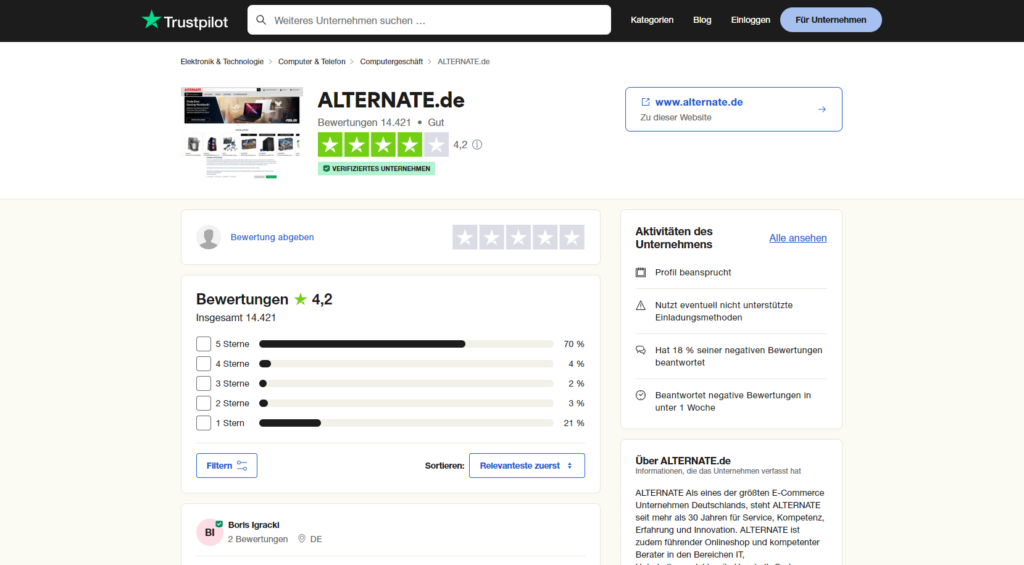The image size is (1024, 565).
Task: Click the Trustpilot star logo
Action: point(151,20)
